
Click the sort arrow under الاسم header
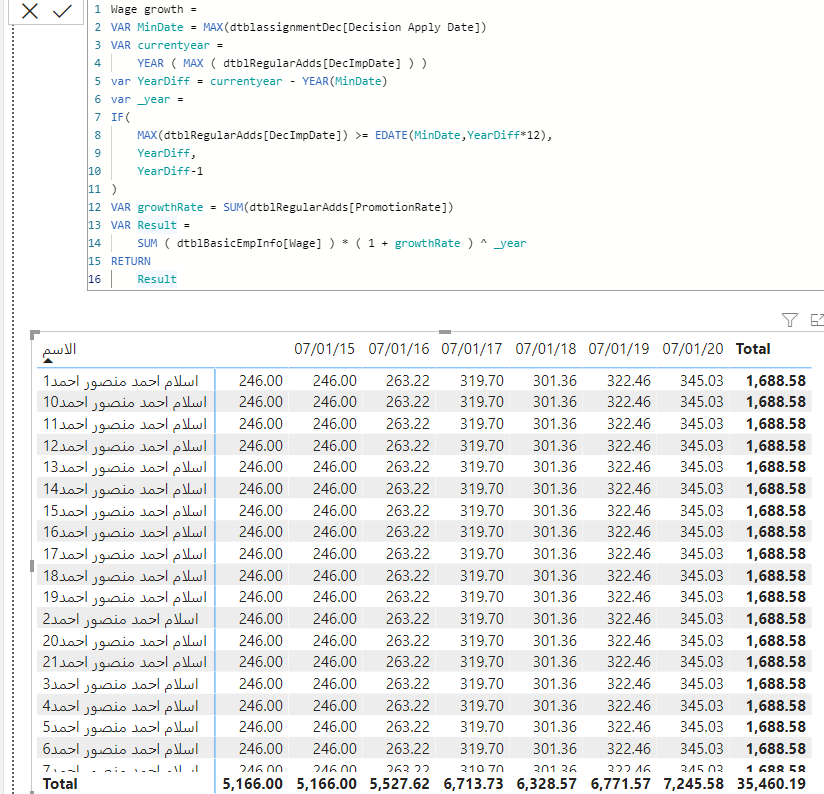tap(48, 360)
